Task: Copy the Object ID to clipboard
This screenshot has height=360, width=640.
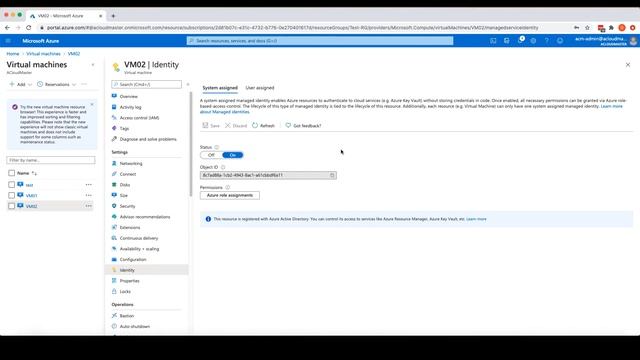Action: tap(332, 175)
